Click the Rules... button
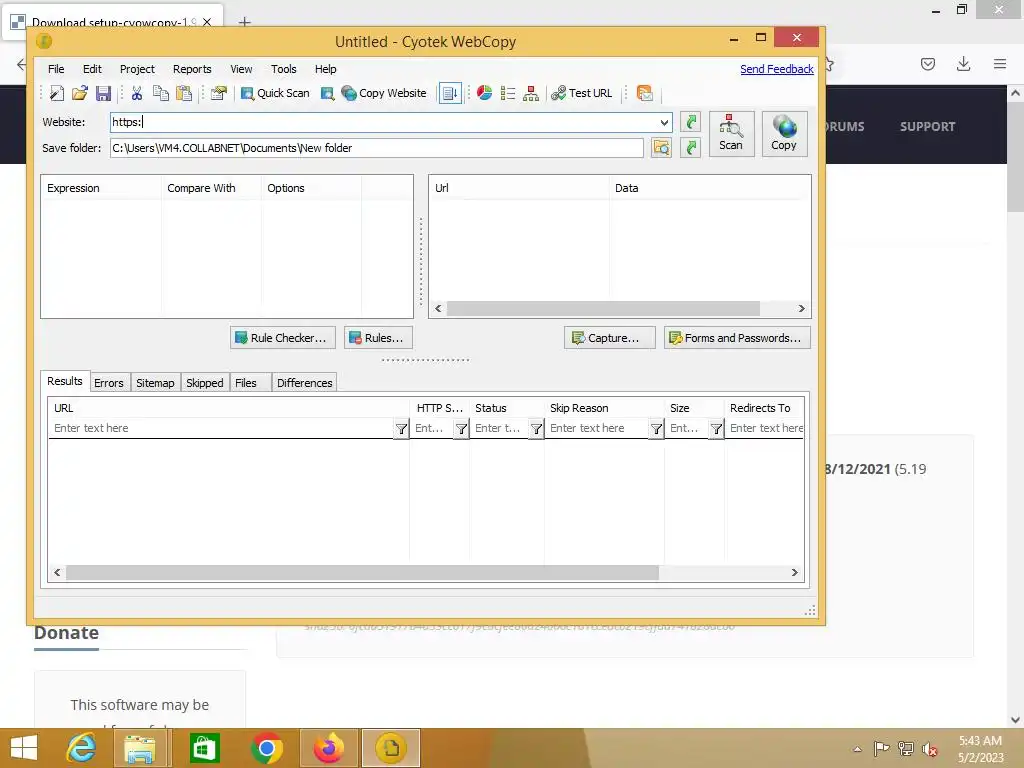 pos(378,338)
